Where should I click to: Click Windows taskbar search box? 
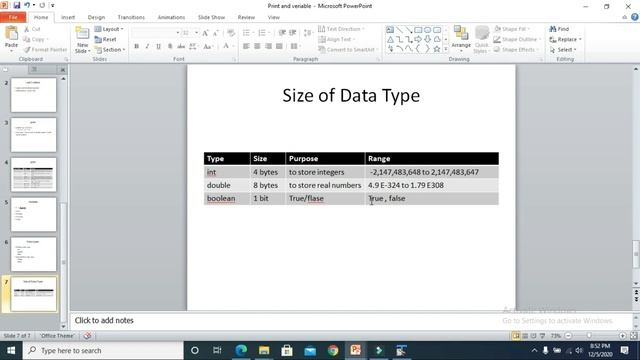tap(103, 350)
